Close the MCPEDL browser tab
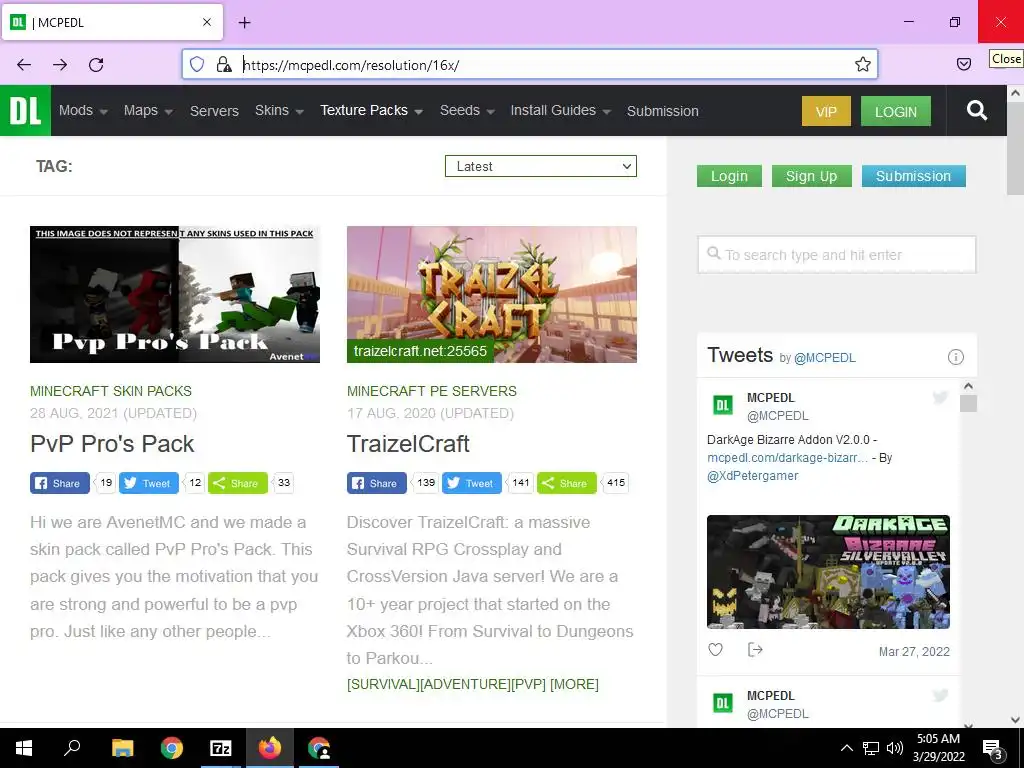 point(206,22)
